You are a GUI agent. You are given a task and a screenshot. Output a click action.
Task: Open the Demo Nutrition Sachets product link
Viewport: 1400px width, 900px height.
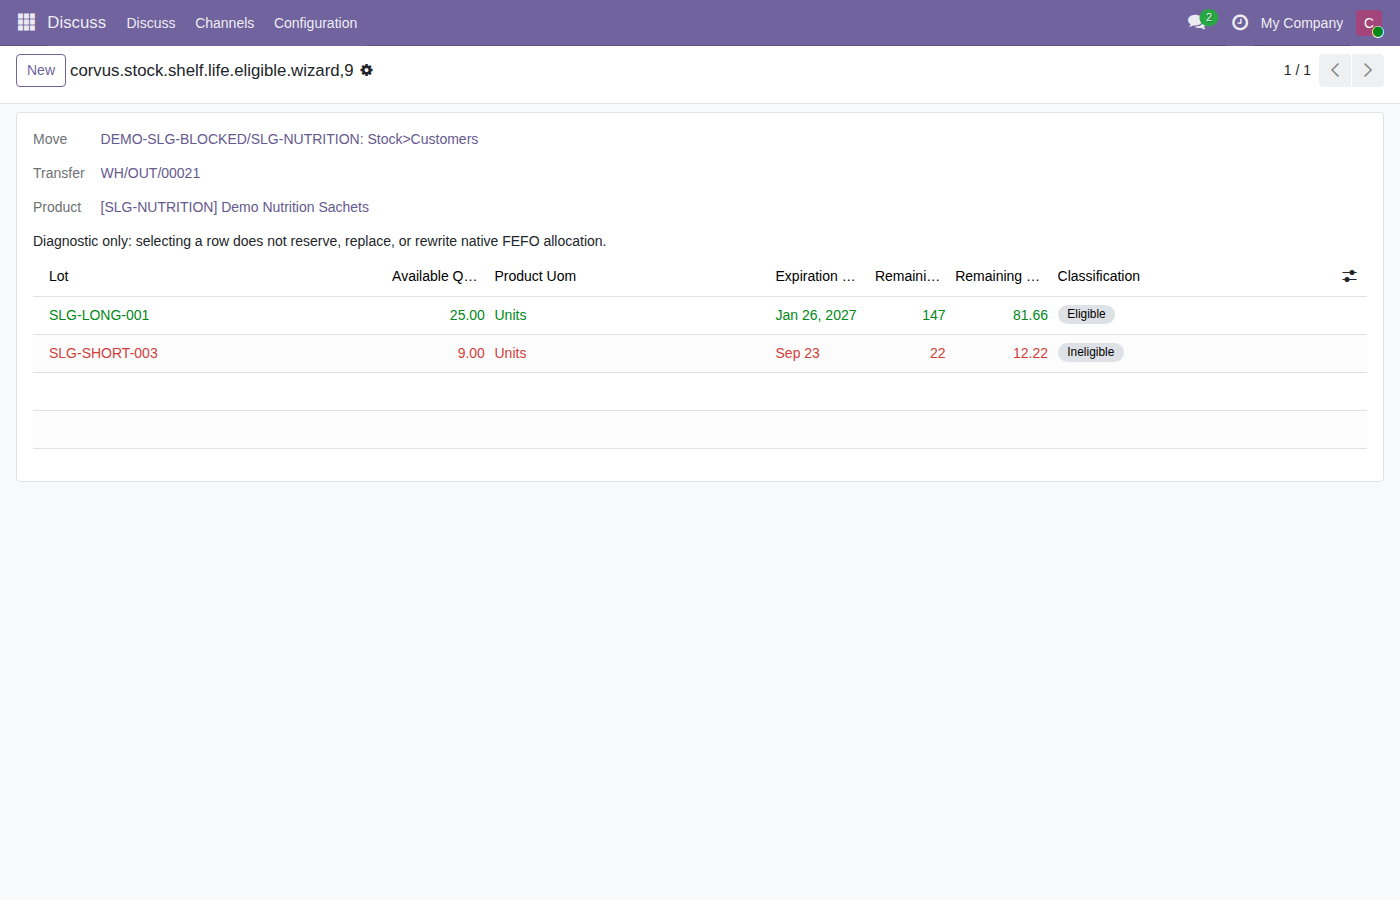(234, 207)
